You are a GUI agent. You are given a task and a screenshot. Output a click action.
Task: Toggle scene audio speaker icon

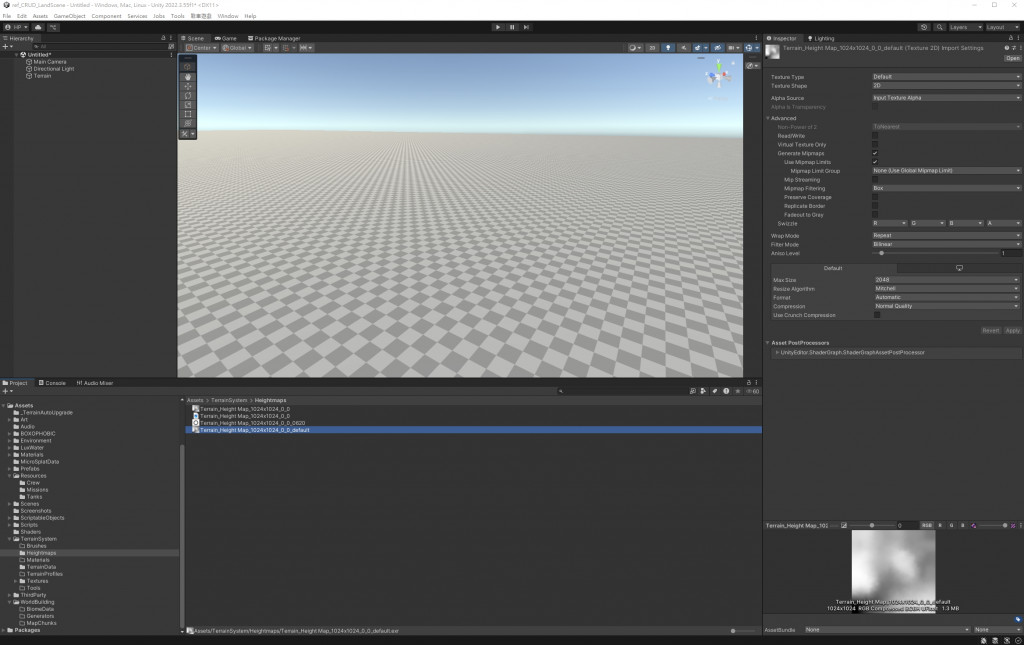point(683,48)
